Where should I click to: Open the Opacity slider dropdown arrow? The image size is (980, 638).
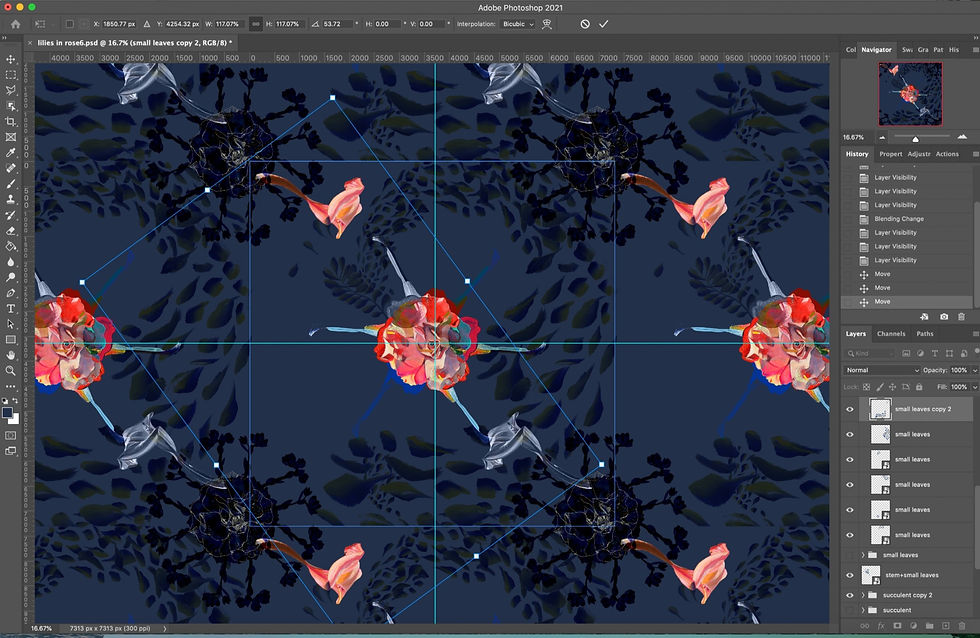coord(974,370)
